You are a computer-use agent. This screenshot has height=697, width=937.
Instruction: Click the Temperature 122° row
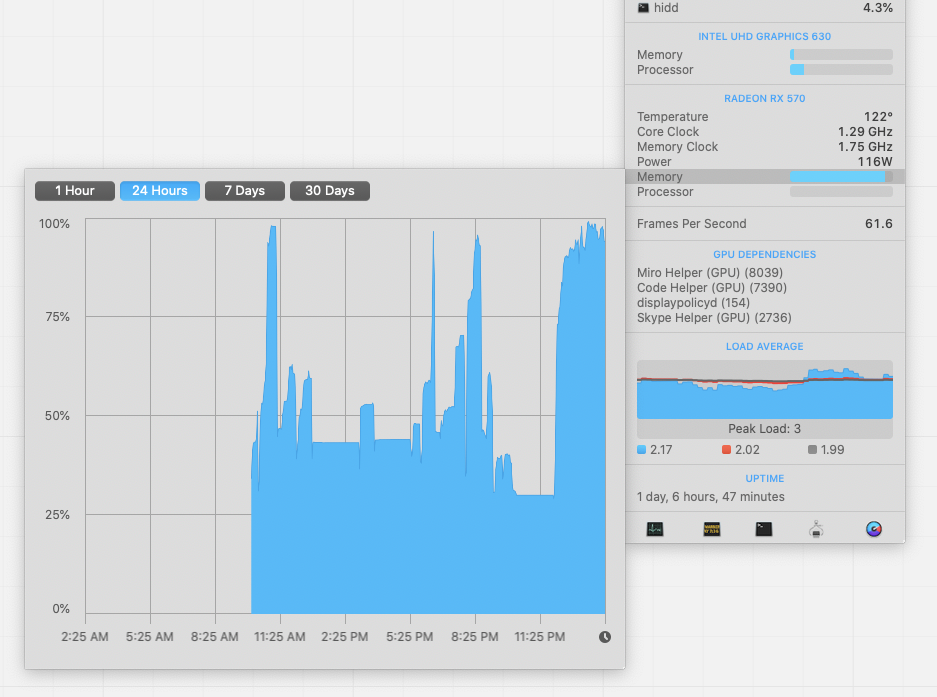pos(765,117)
